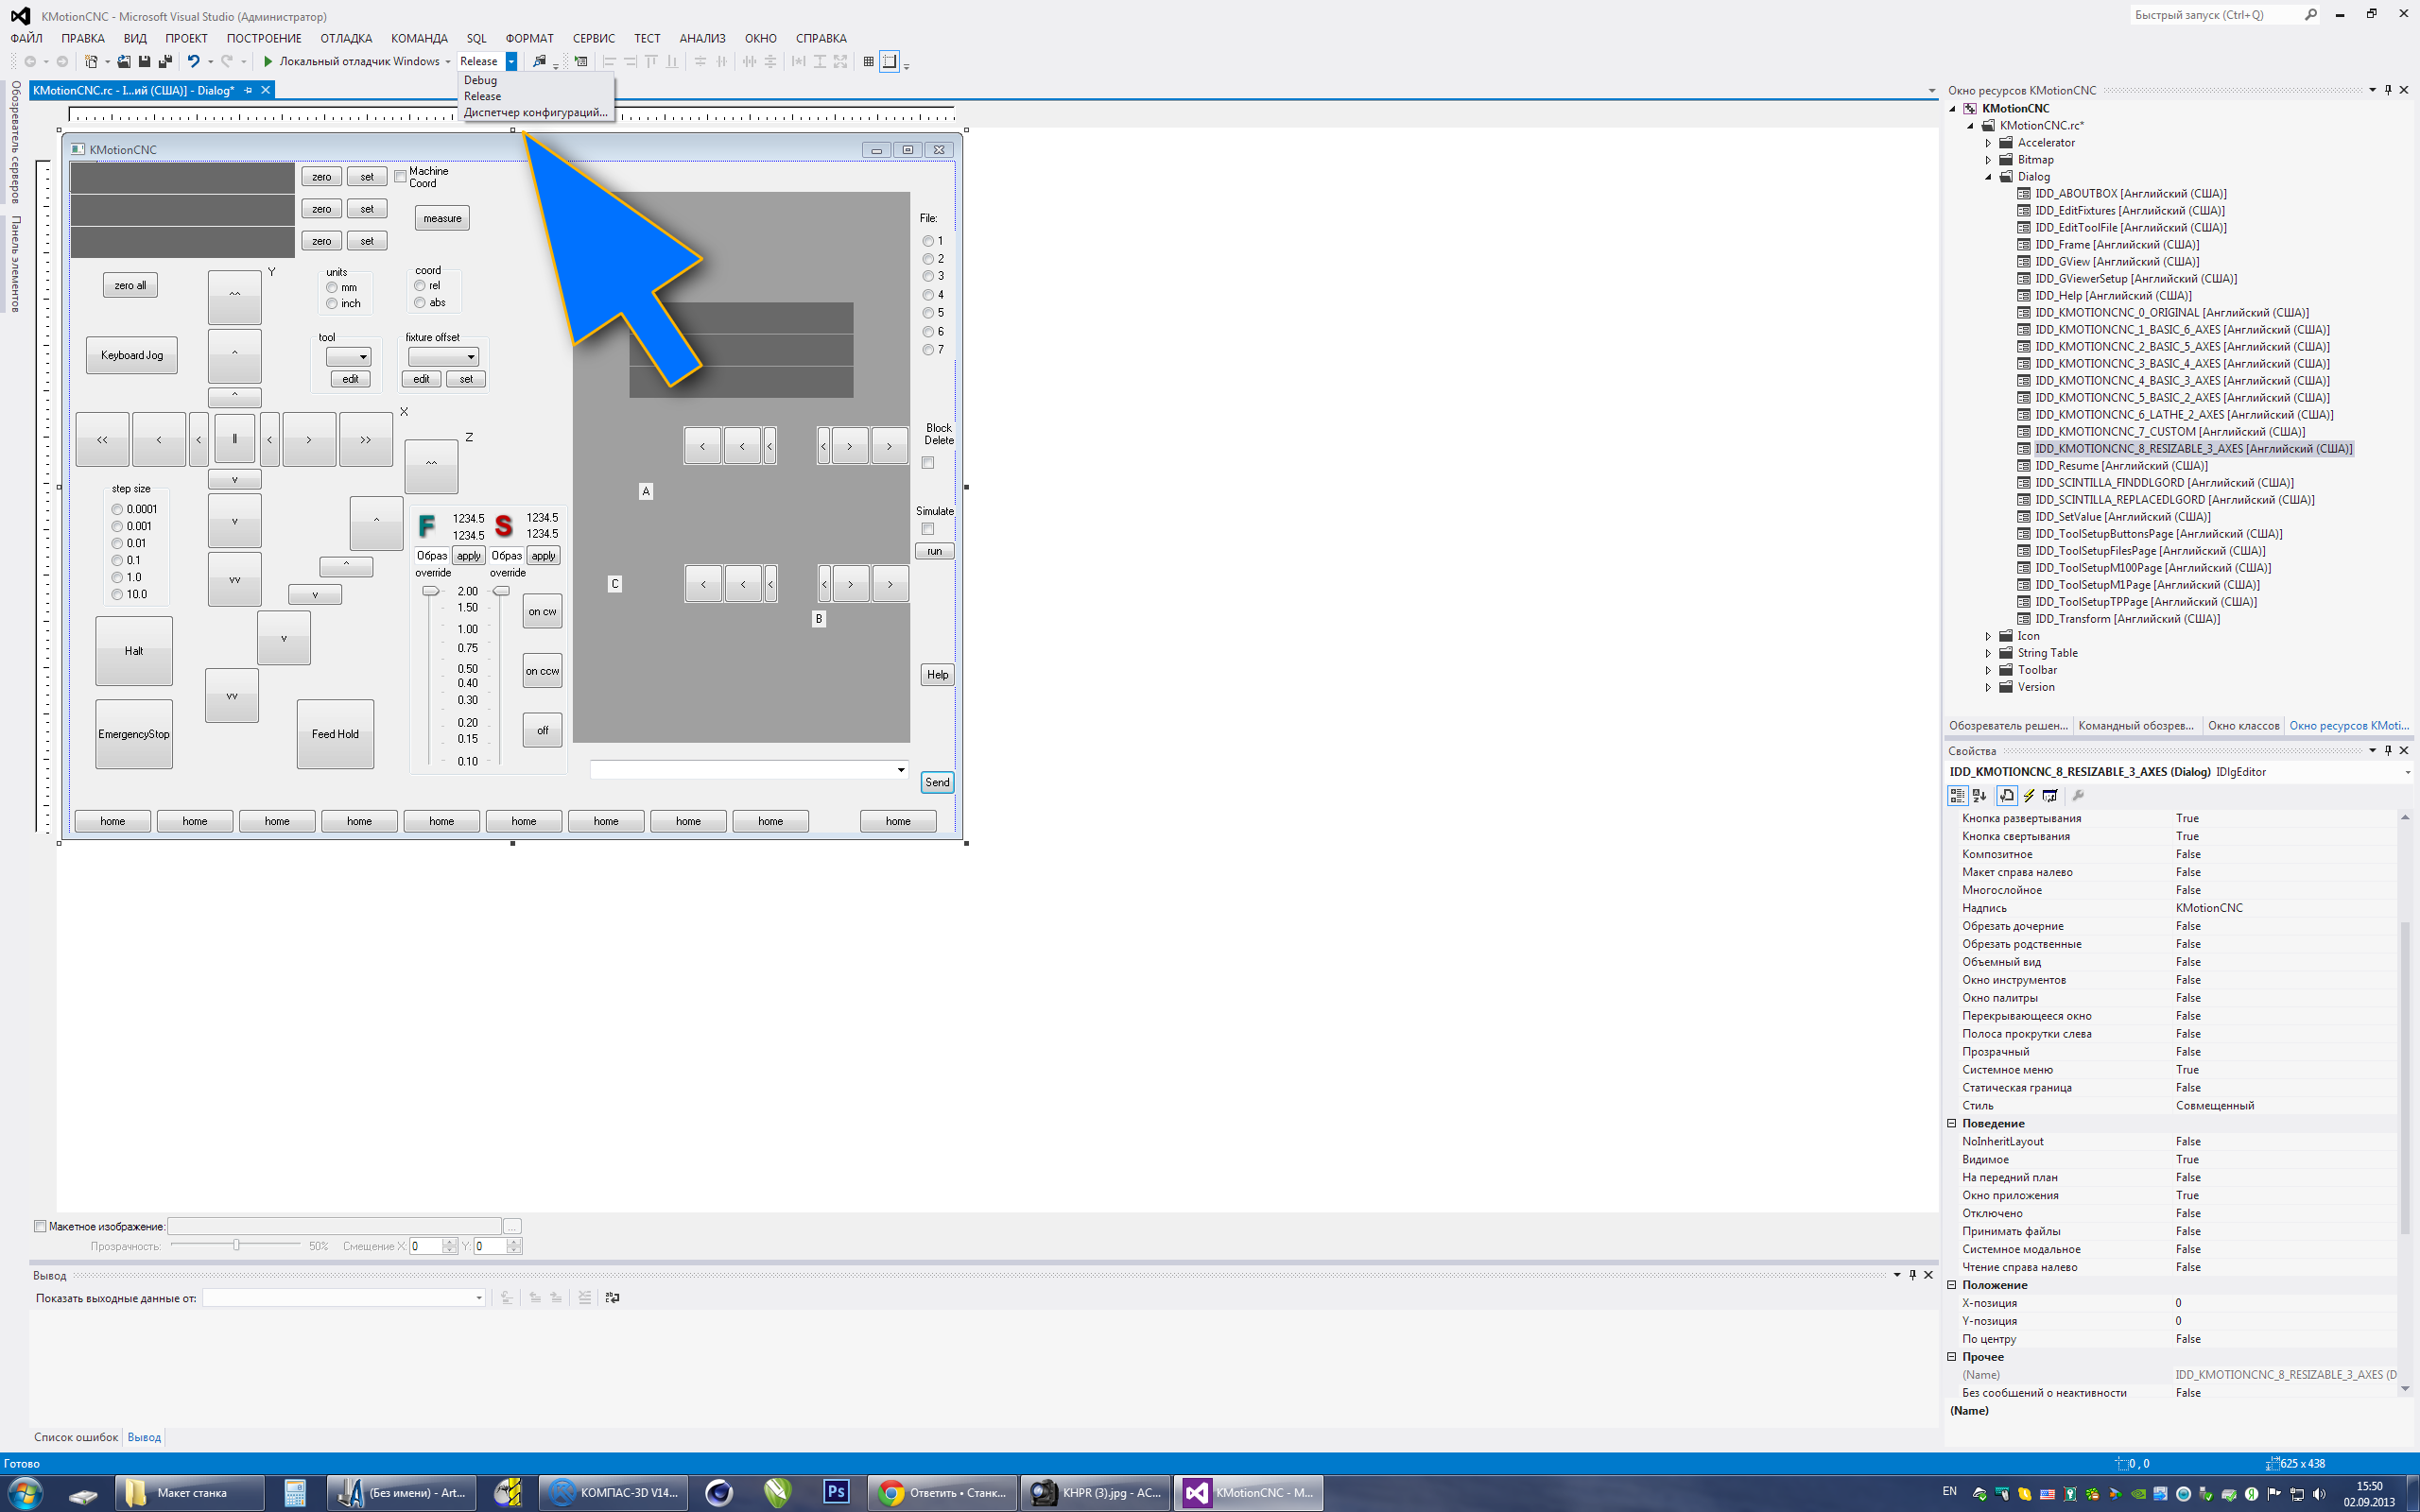Click the Chrome taskbar button
2420x1512 pixels.
click(942, 1493)
